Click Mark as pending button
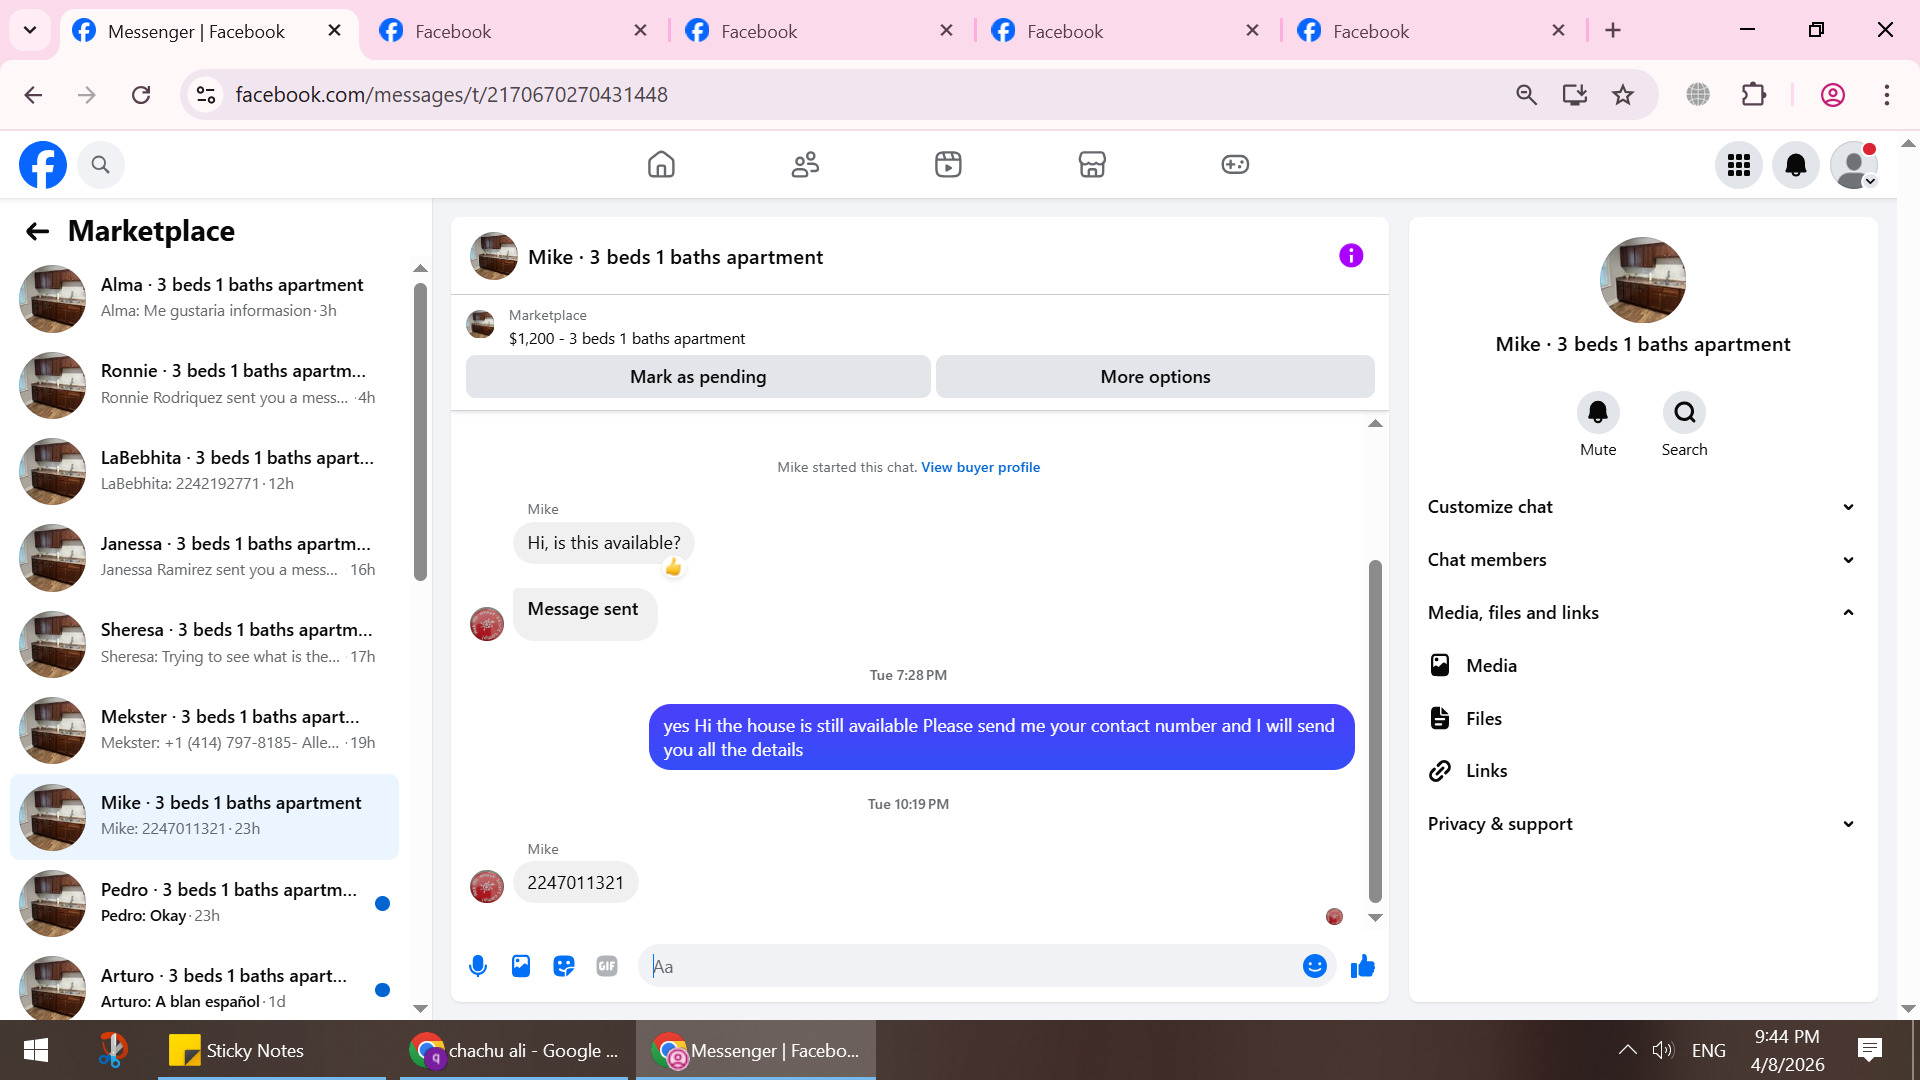 (x=698, y=377)
